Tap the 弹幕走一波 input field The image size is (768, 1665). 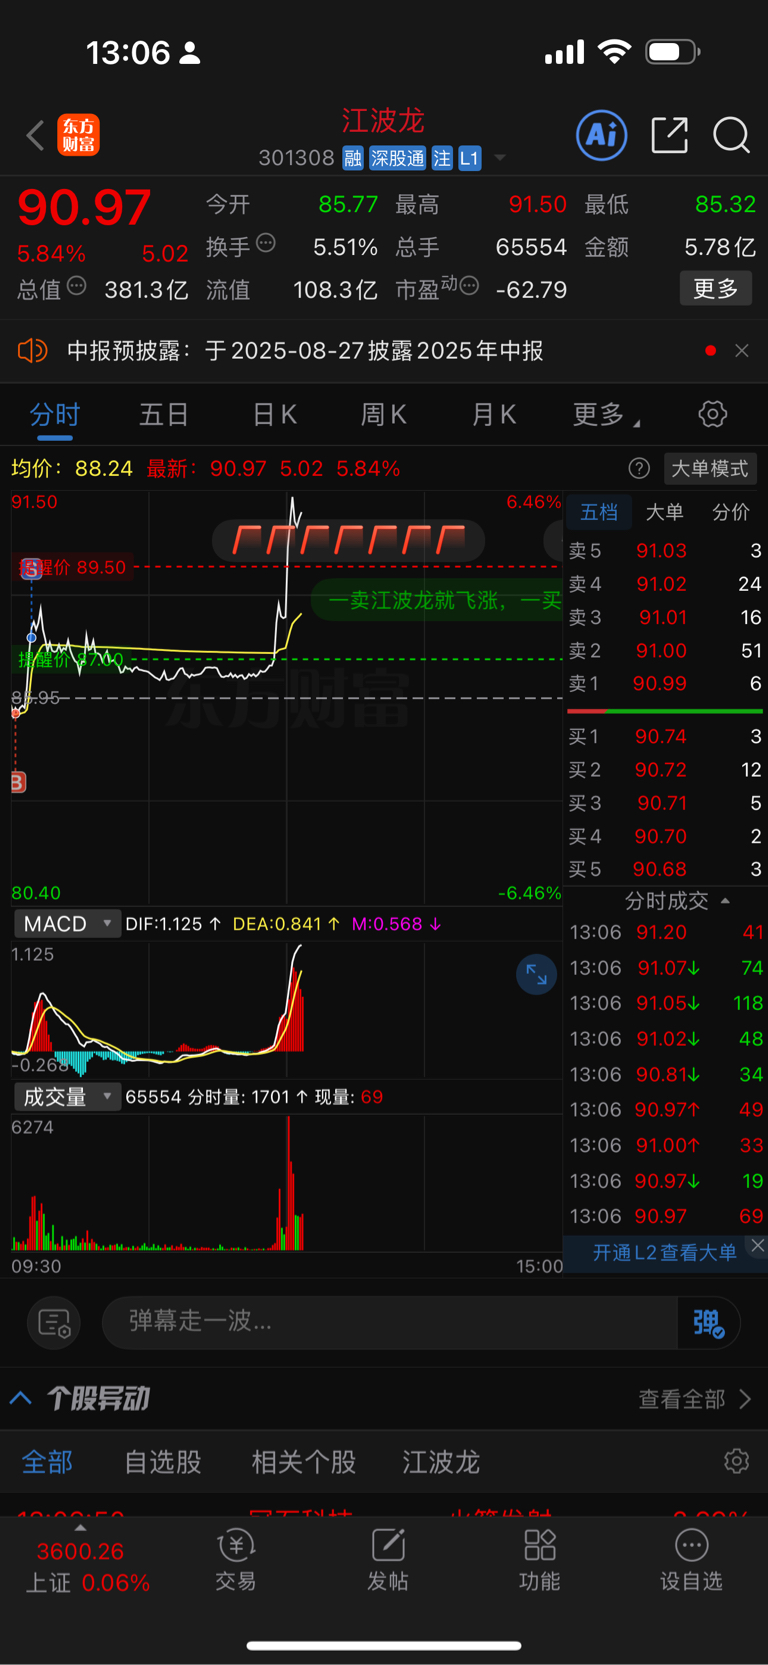pyautogui.click(x=390, y=1322)
